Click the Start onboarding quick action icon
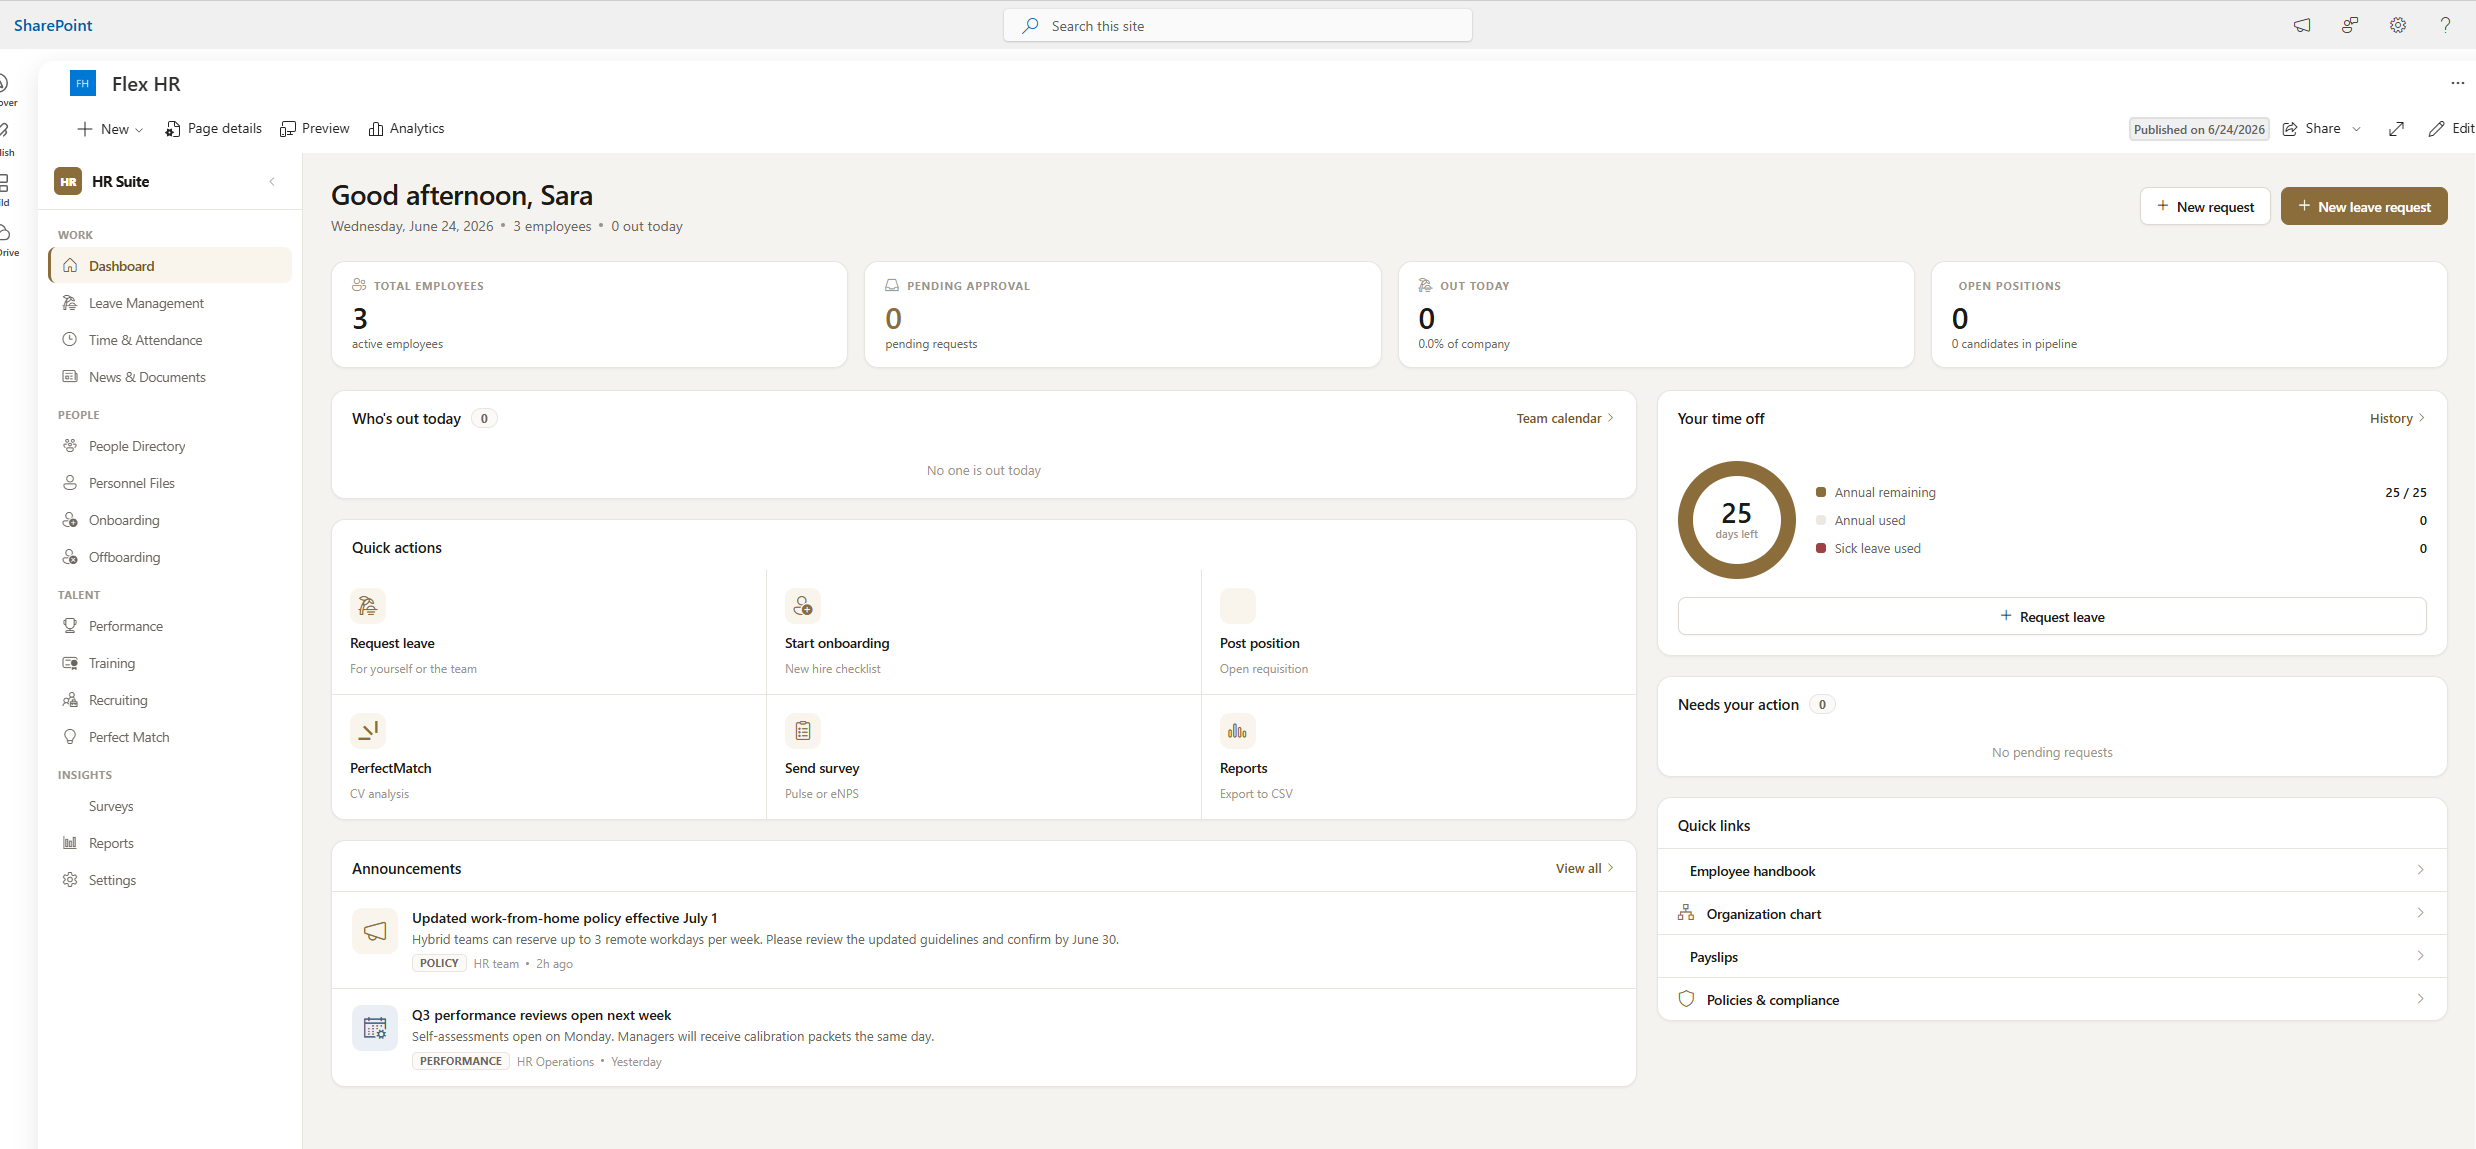 (x=803, y=606)
